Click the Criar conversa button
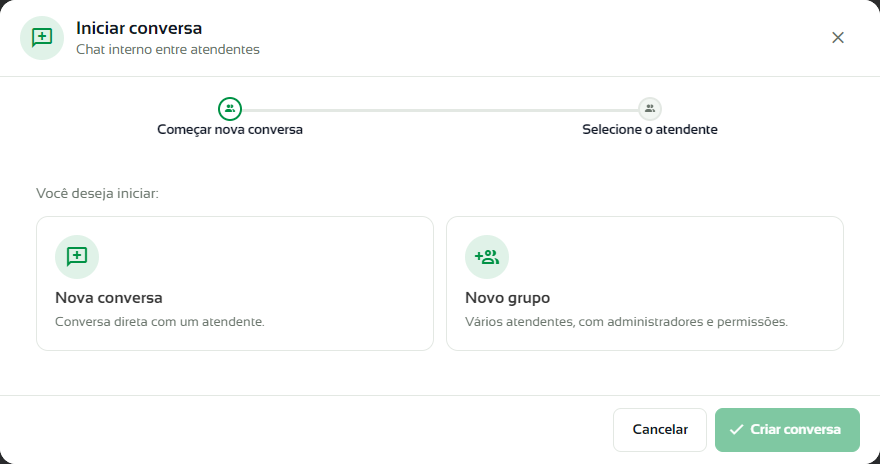This screenshot has width=880, height=464. (787, 430)
